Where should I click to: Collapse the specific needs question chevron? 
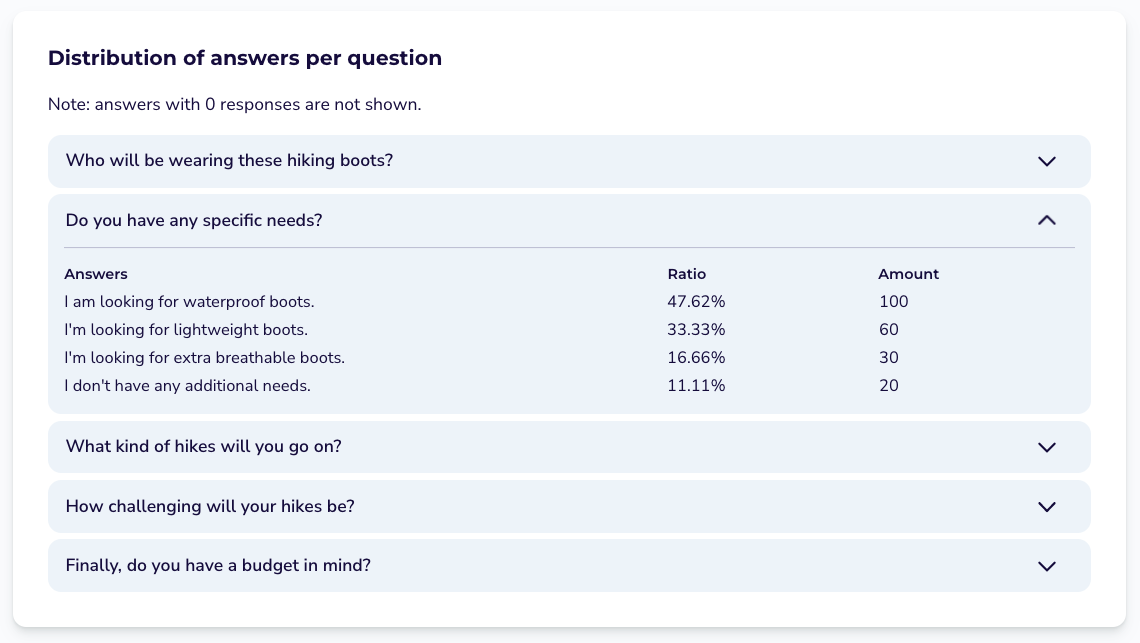(x=1046, y=220)
